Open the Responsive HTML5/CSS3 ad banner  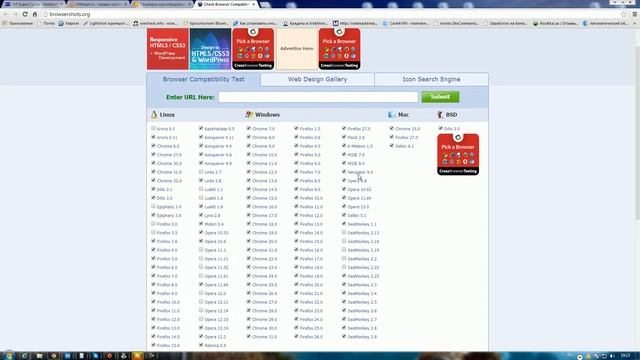pyautogui.click(x=168, y=49)
